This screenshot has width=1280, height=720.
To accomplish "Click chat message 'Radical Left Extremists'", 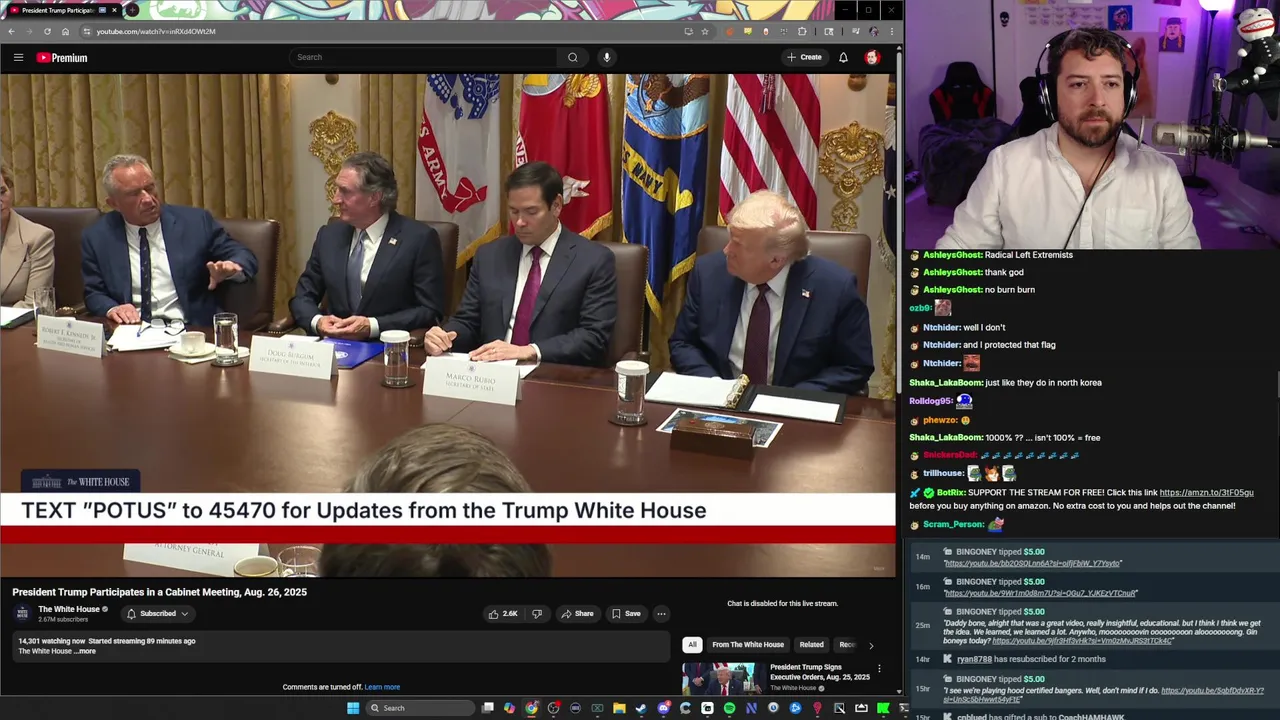I will (x=1029, y=255).
